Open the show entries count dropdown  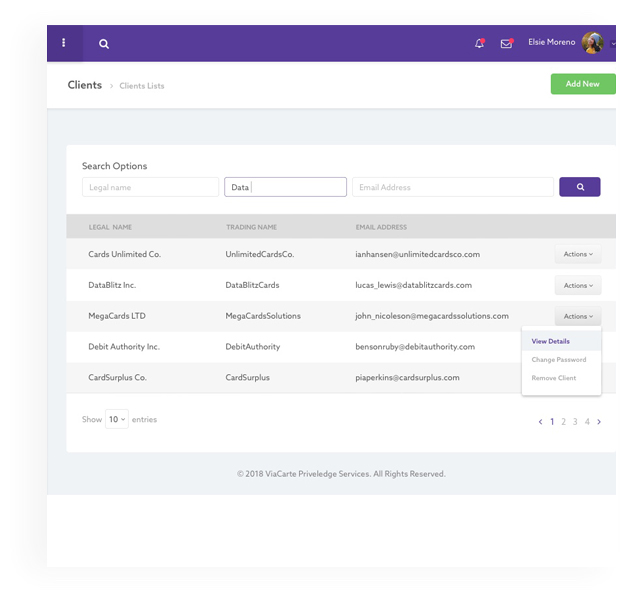point(117,420)
